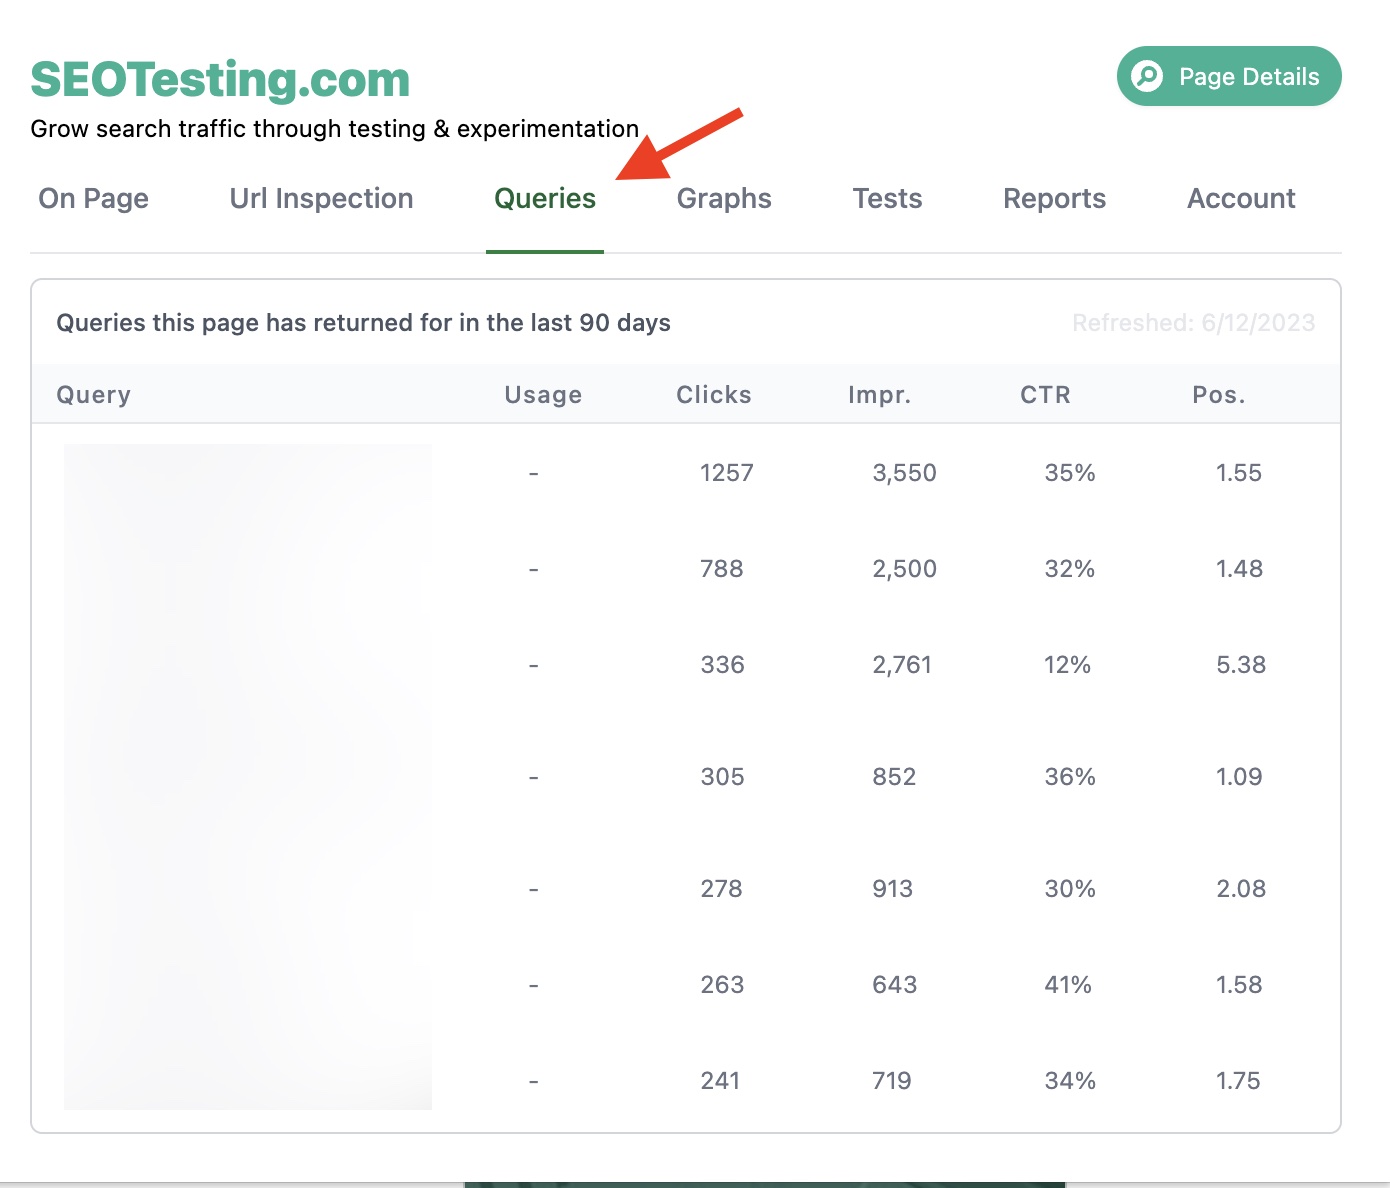Viewport: 1390px width, 1188px height.
Task: Select the 305 clicks cell
Action: pyautogui.click(x=723, y=777)
